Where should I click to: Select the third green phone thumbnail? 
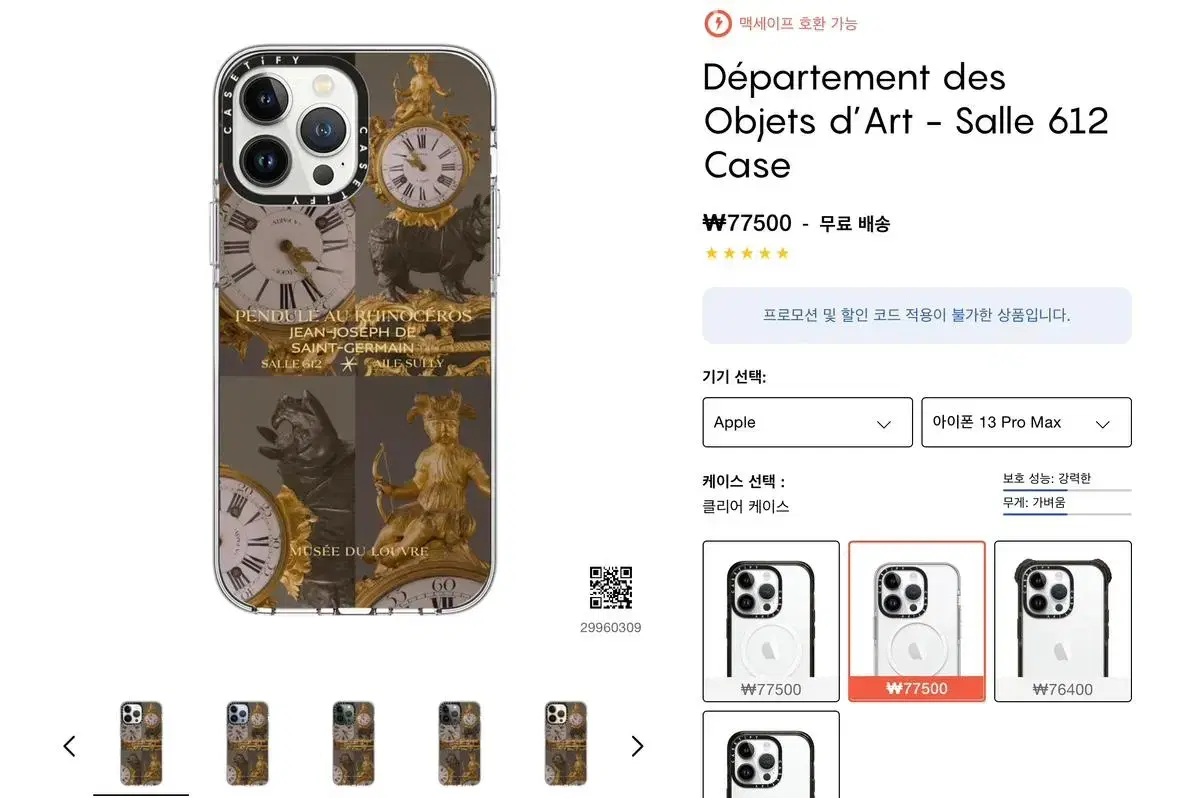(353, 743)
